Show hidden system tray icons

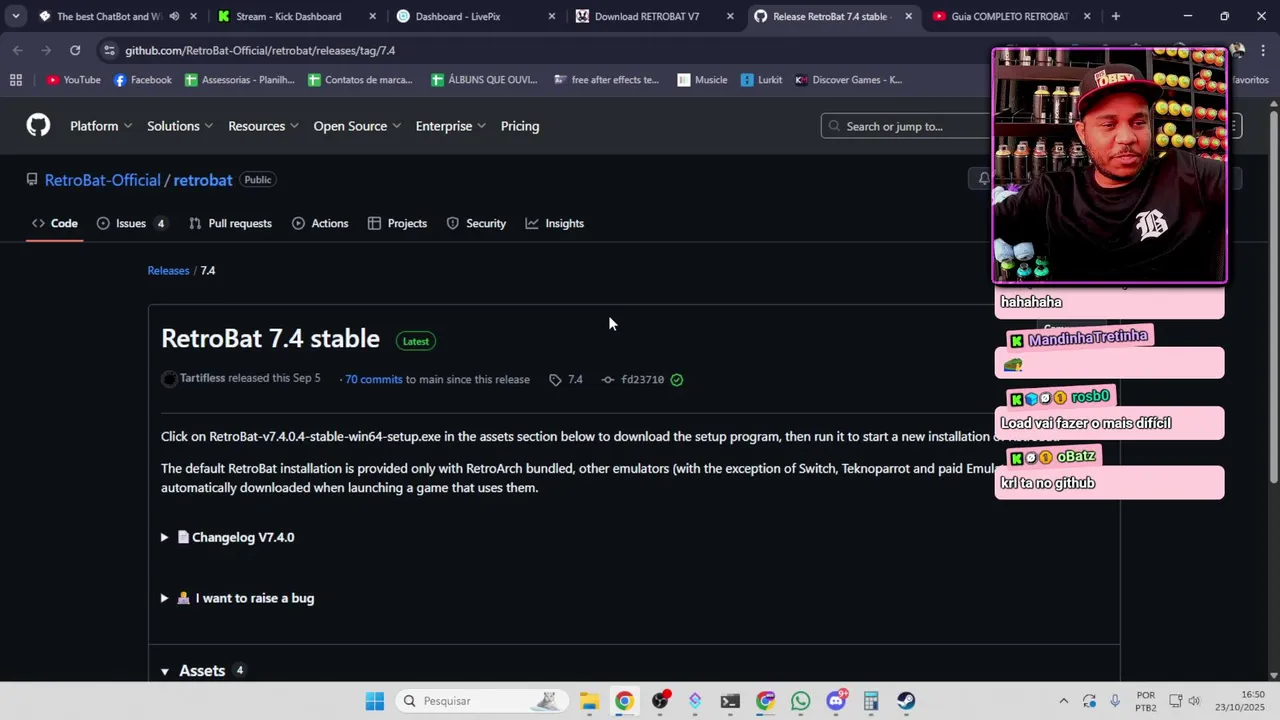[1063, 701]
